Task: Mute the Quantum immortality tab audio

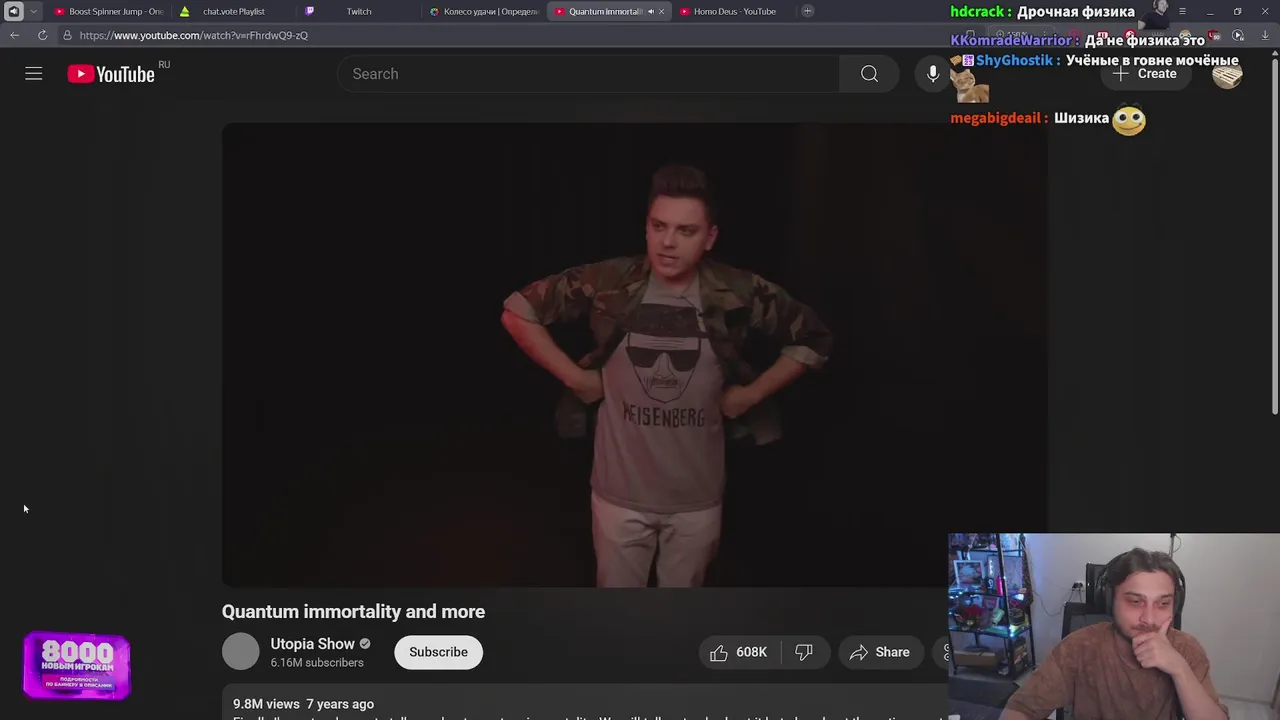Action: click(650, 11)
